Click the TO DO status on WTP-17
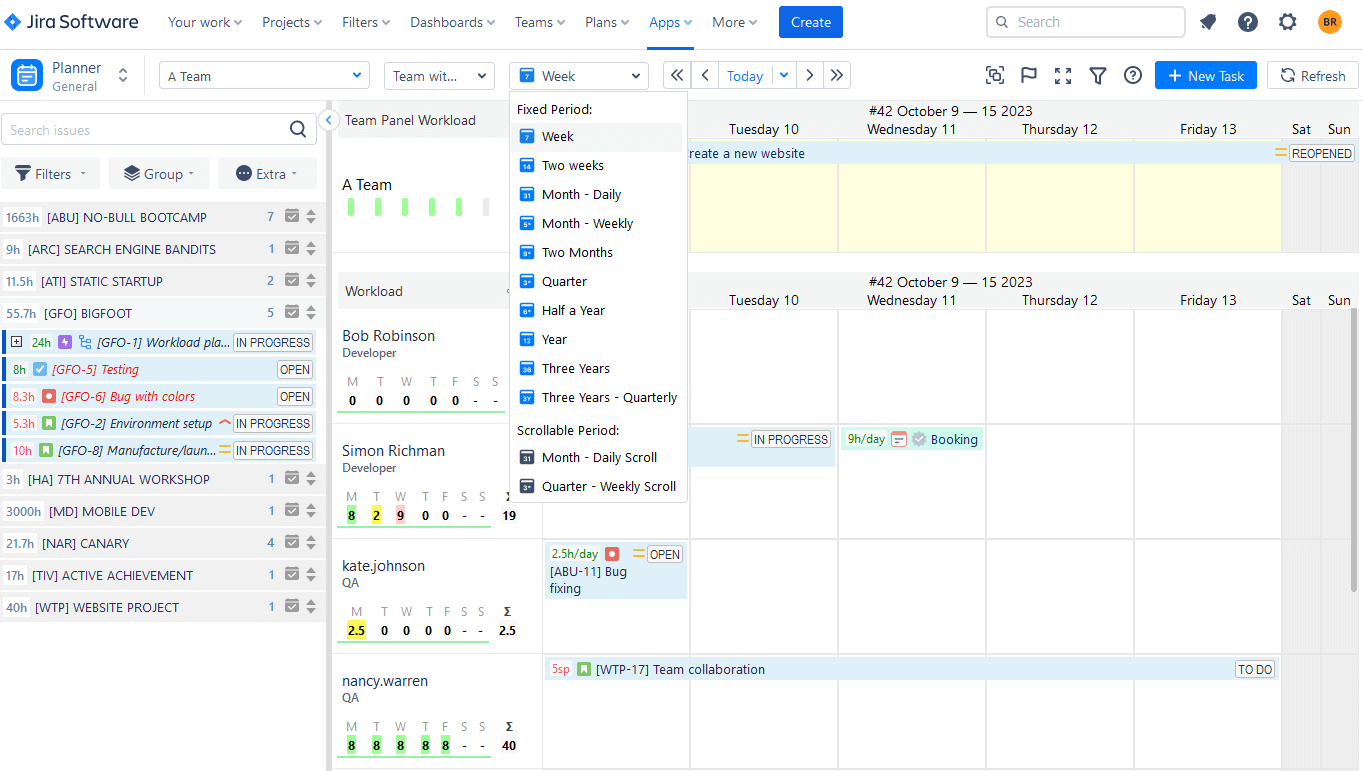The width and height of the screenshot is (1363, 771). point(1255,670)
